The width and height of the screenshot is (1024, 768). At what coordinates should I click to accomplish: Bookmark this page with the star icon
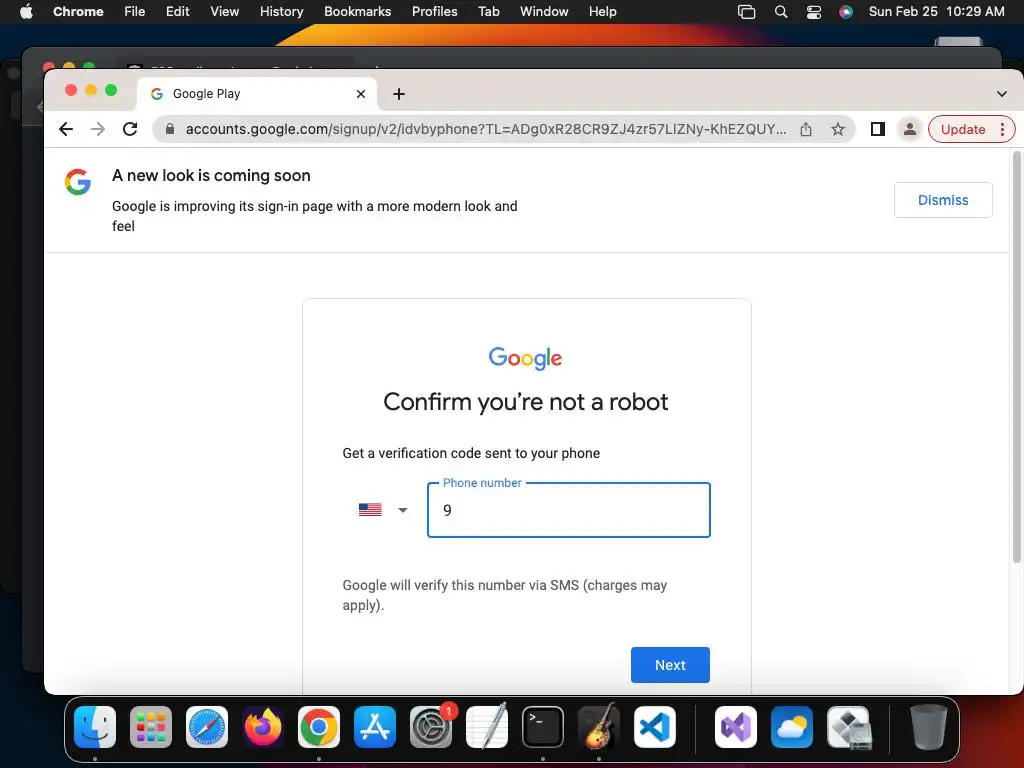coord(838,129)
